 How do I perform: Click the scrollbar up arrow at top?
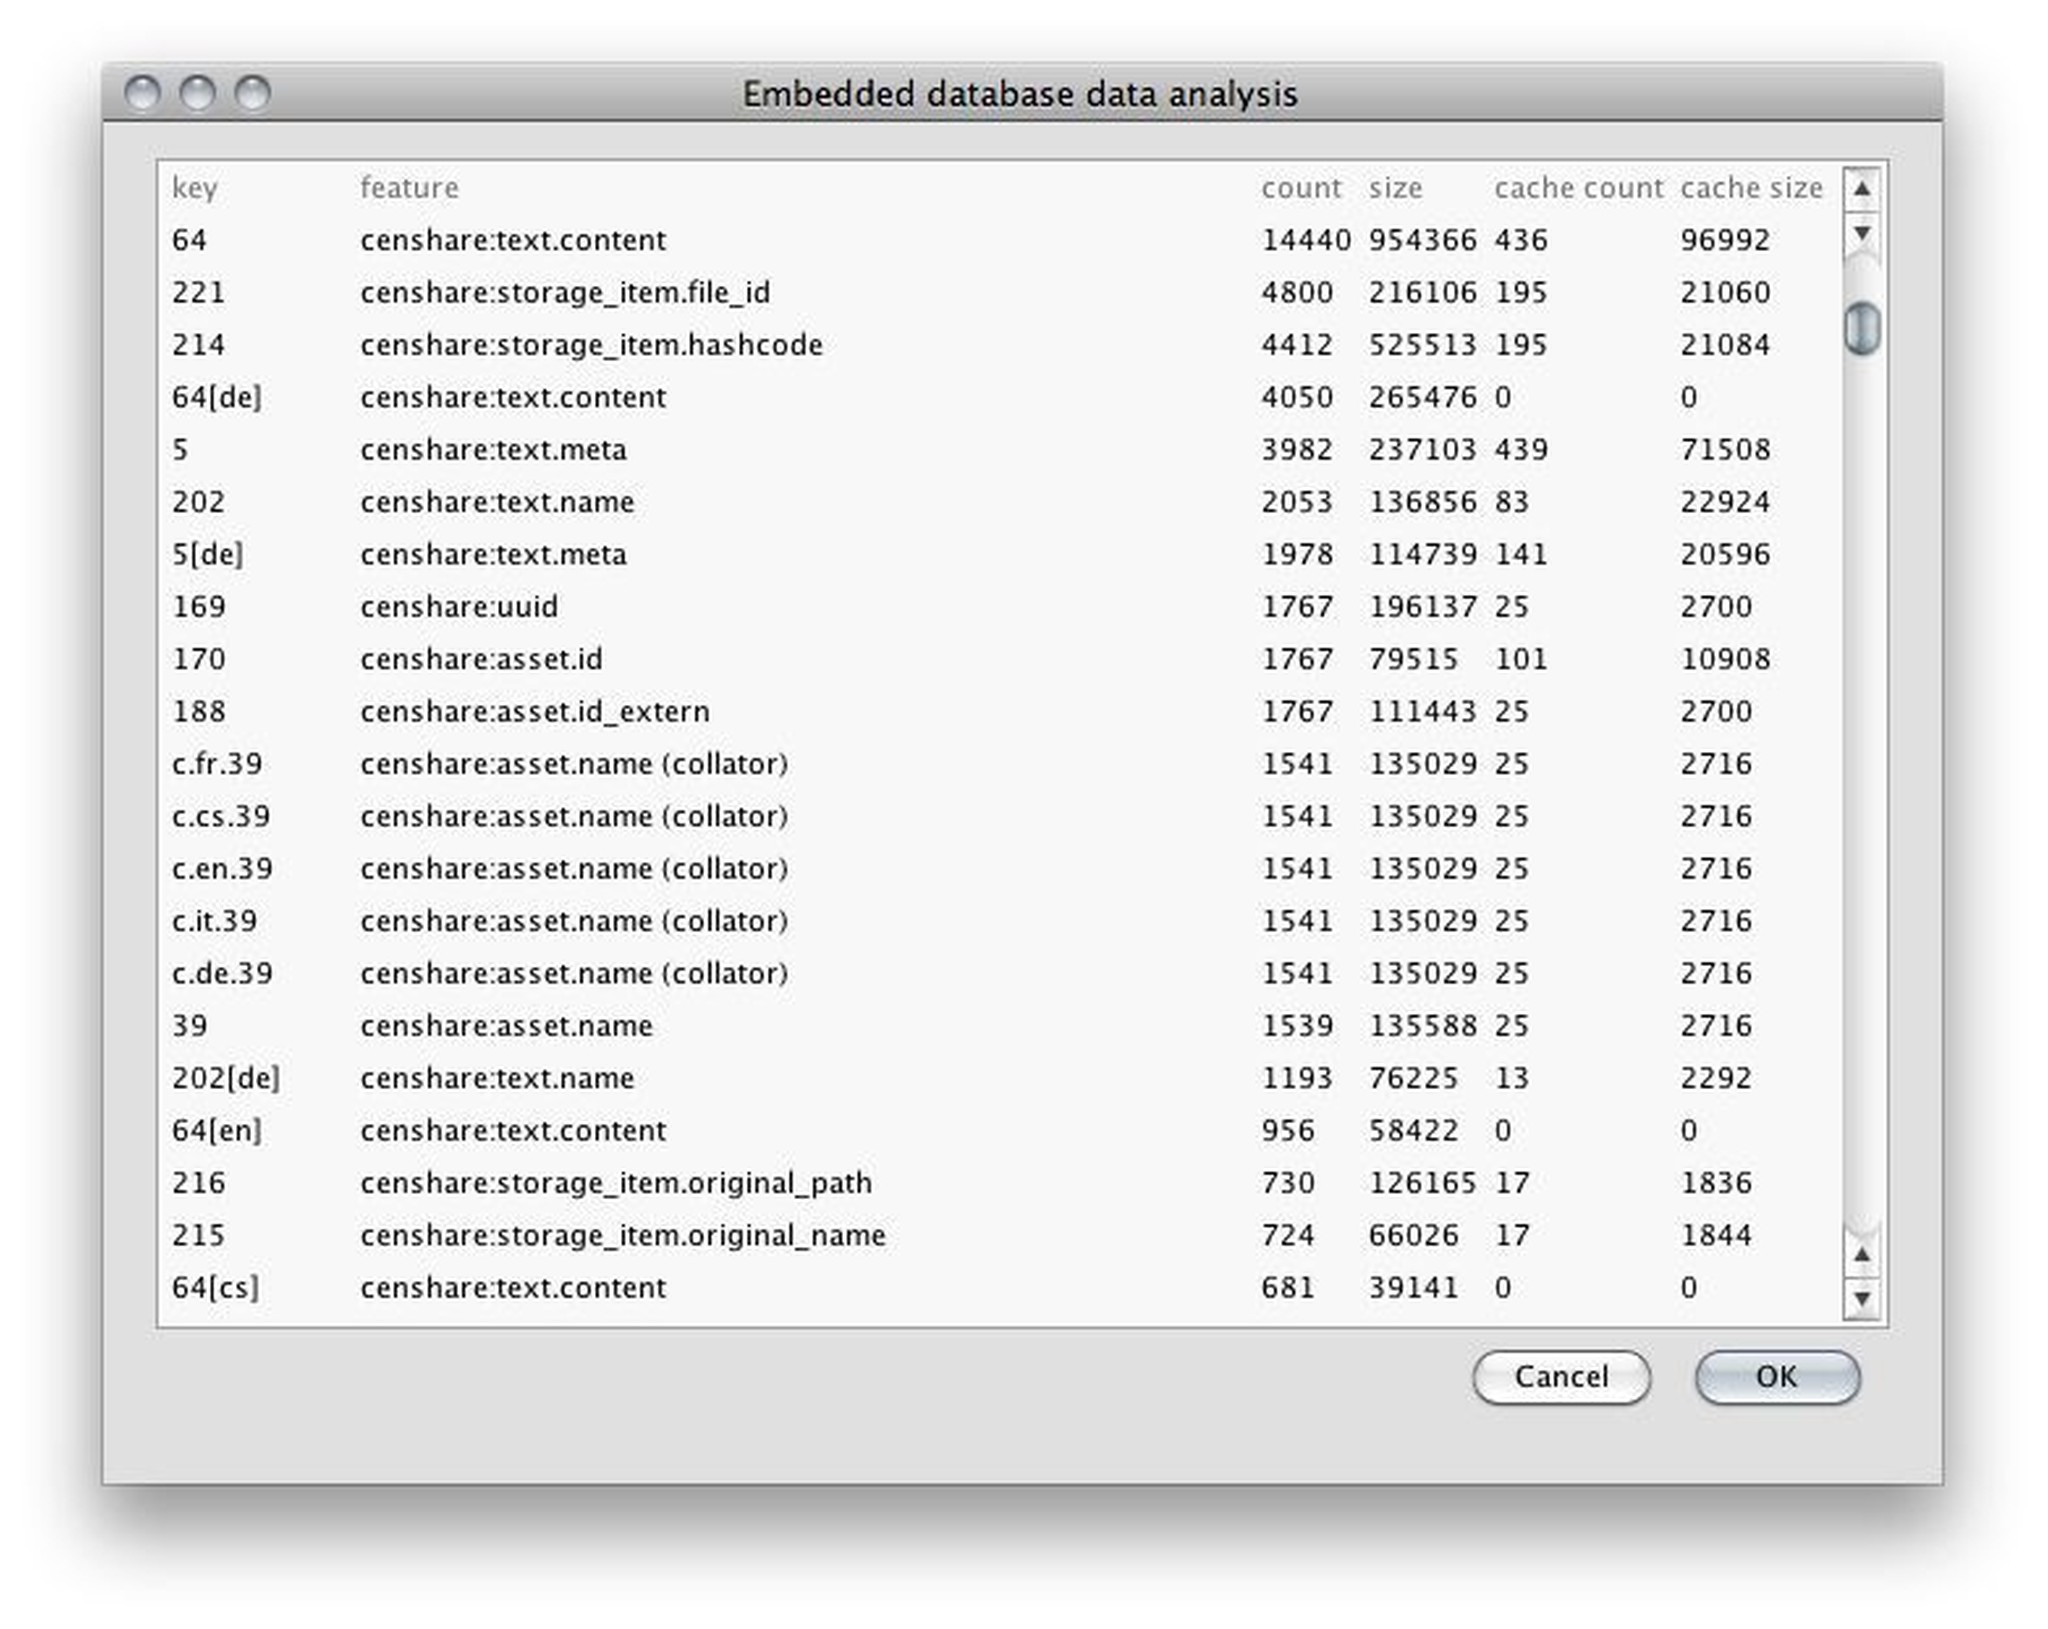[1862, 187]
